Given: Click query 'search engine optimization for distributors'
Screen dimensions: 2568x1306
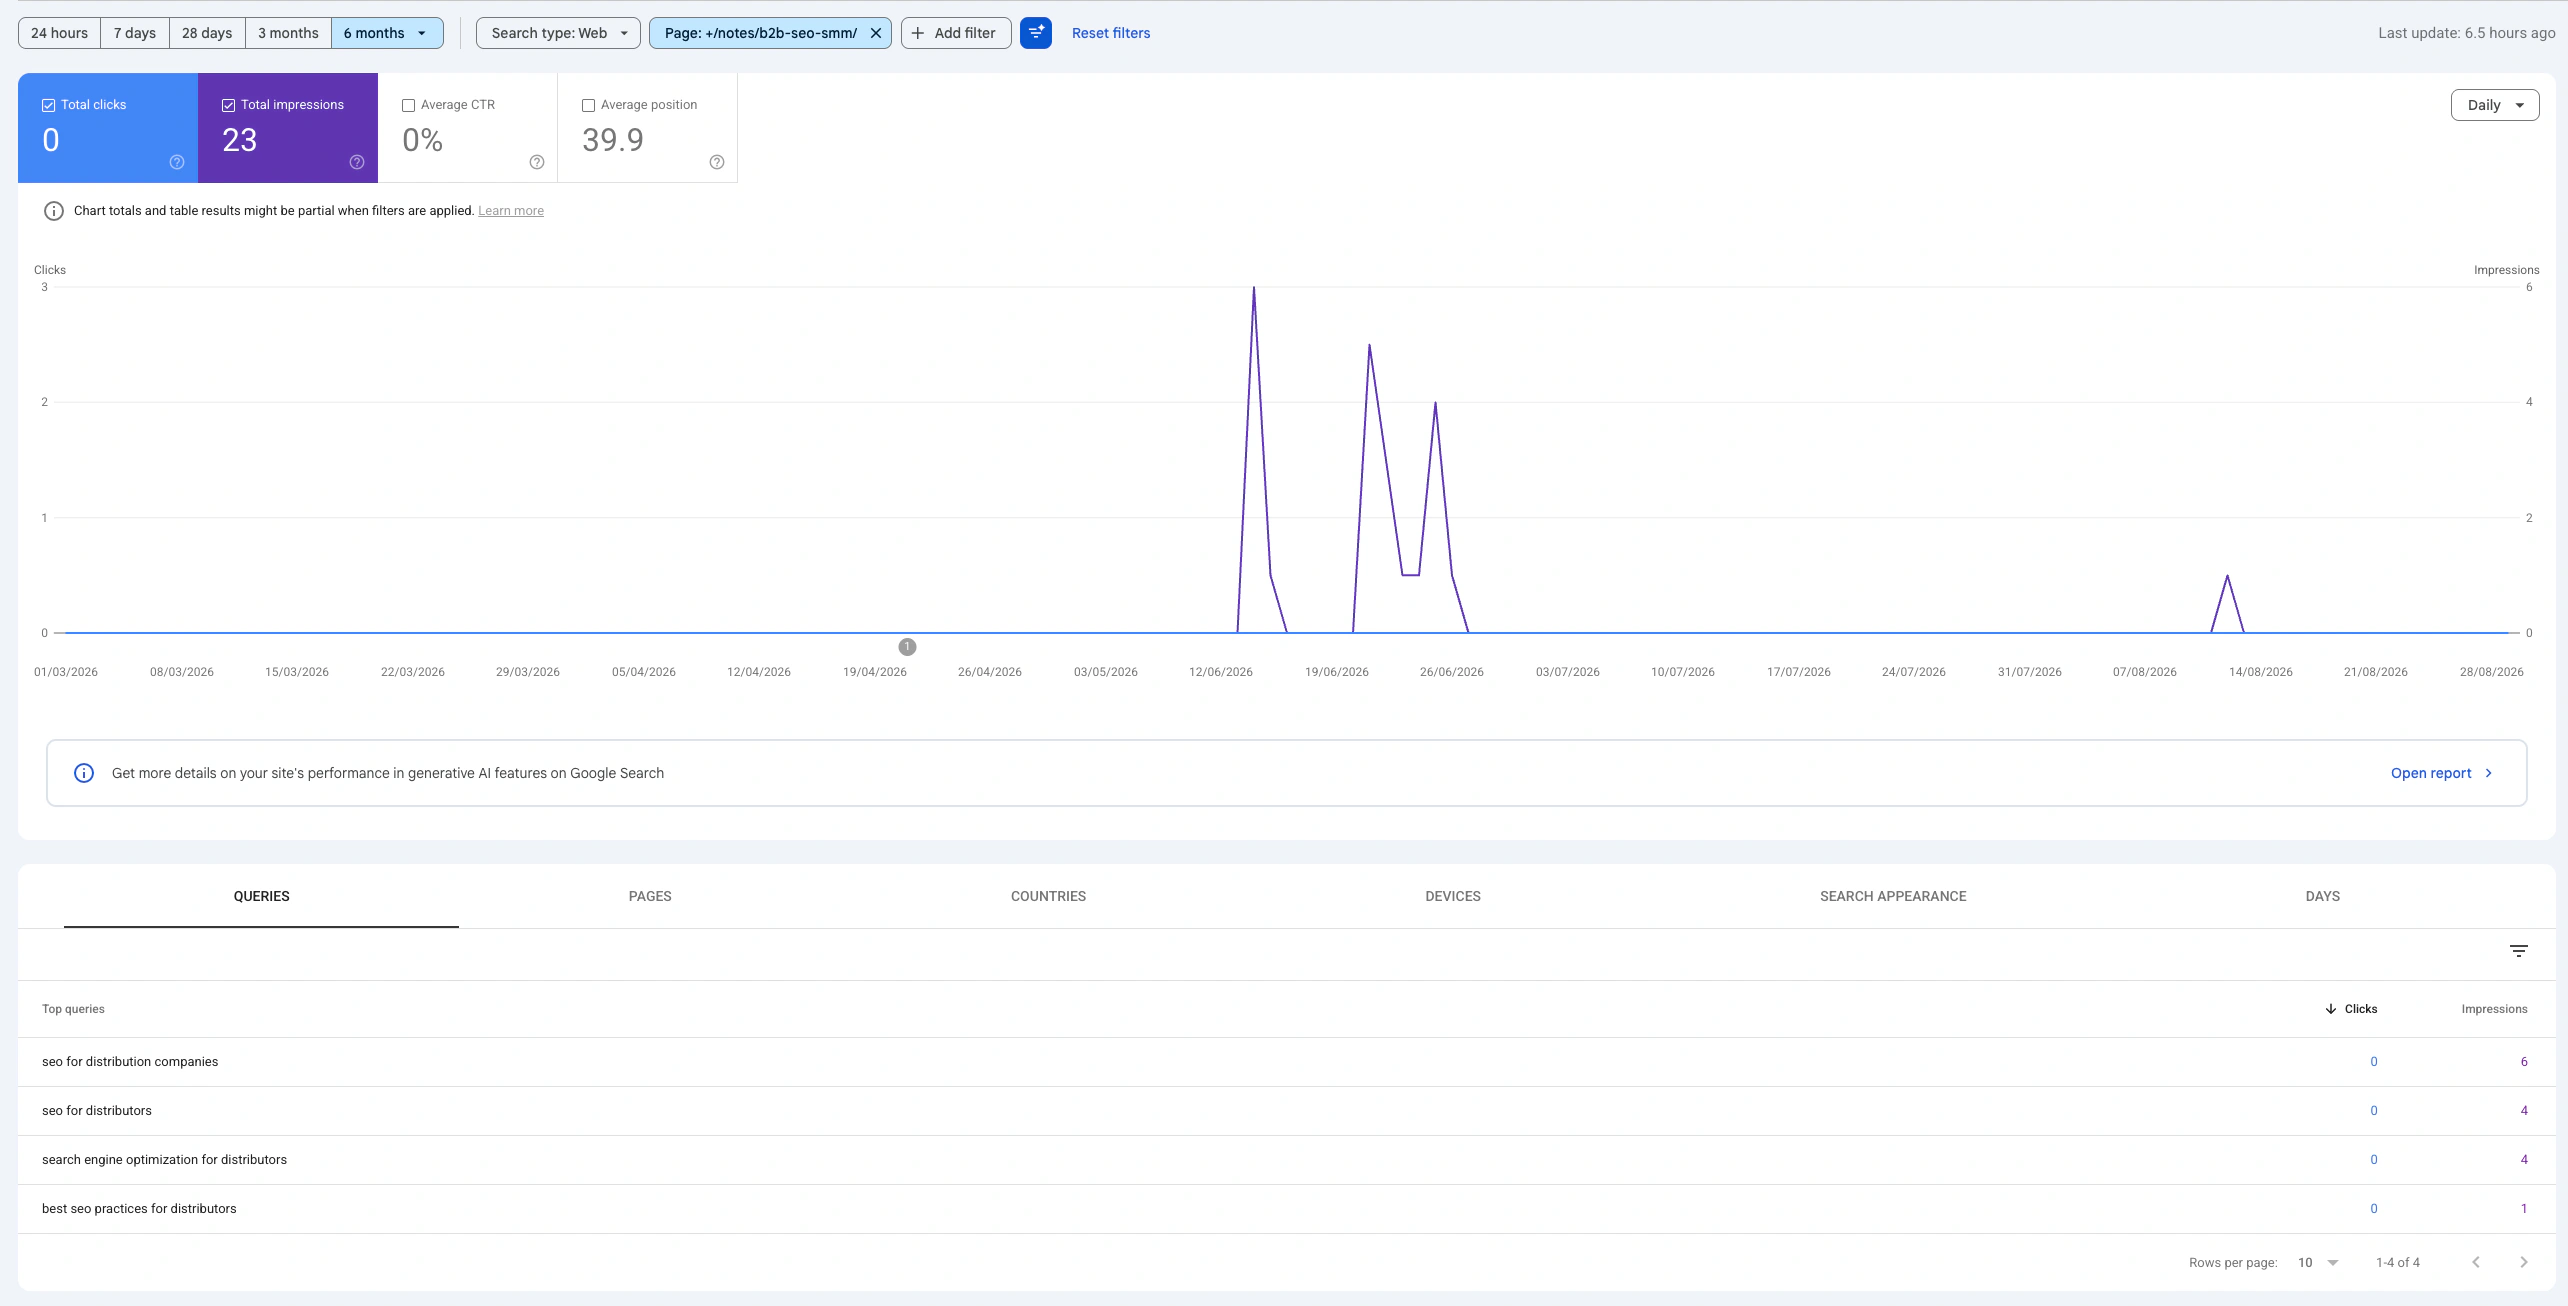Looking at the screenshot, I should 164,1160.
